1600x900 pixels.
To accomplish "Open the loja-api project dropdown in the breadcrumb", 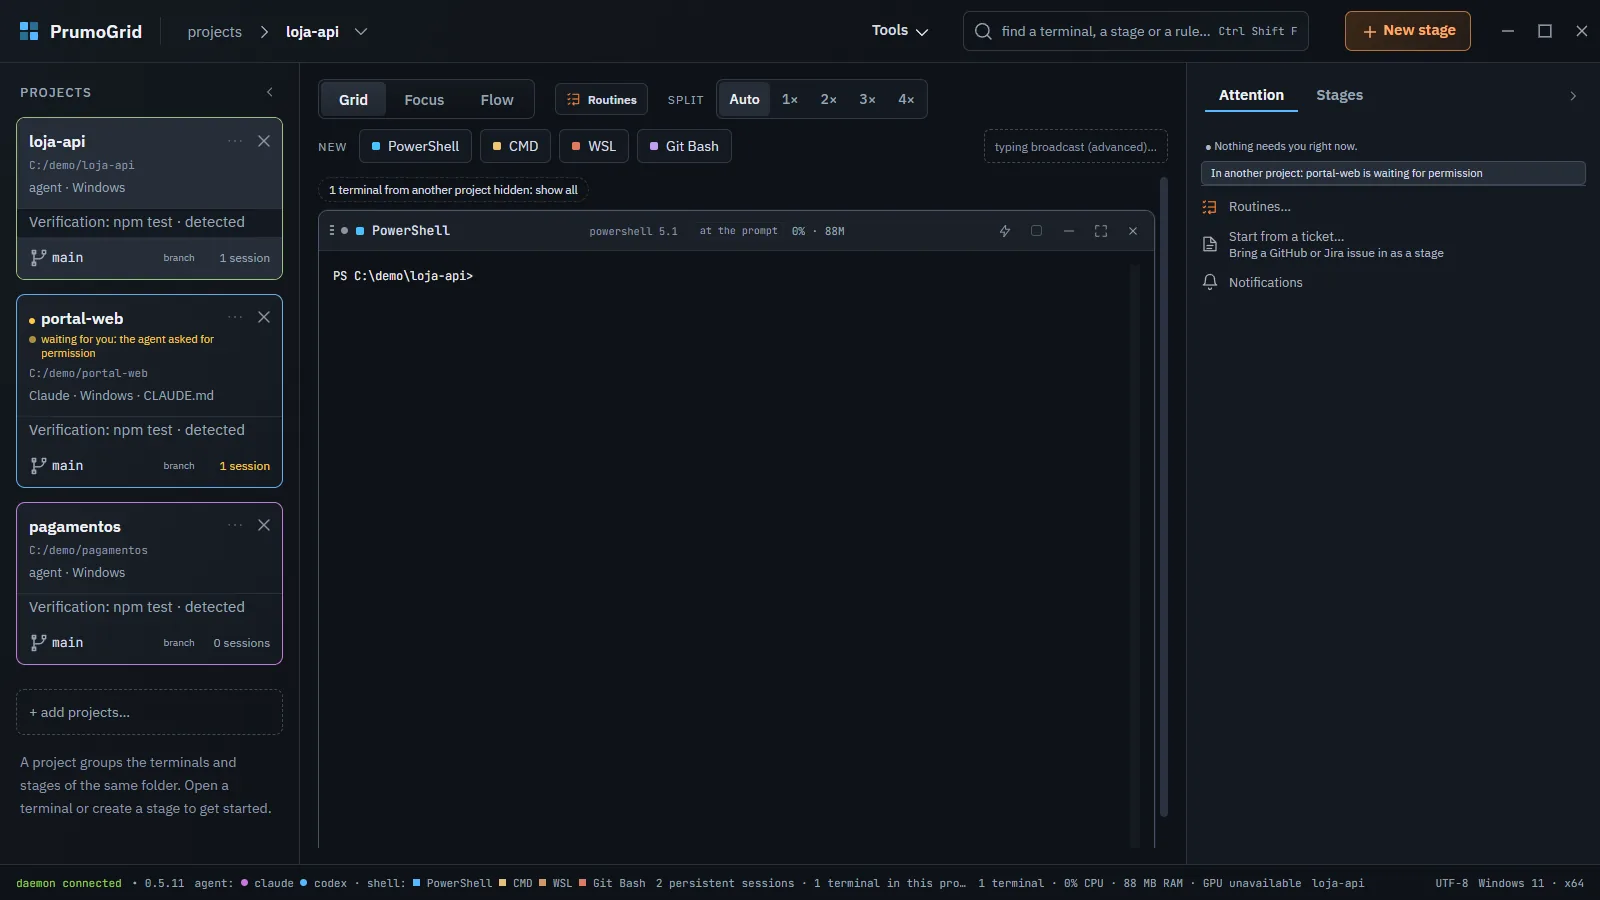I will coord(361,31).
